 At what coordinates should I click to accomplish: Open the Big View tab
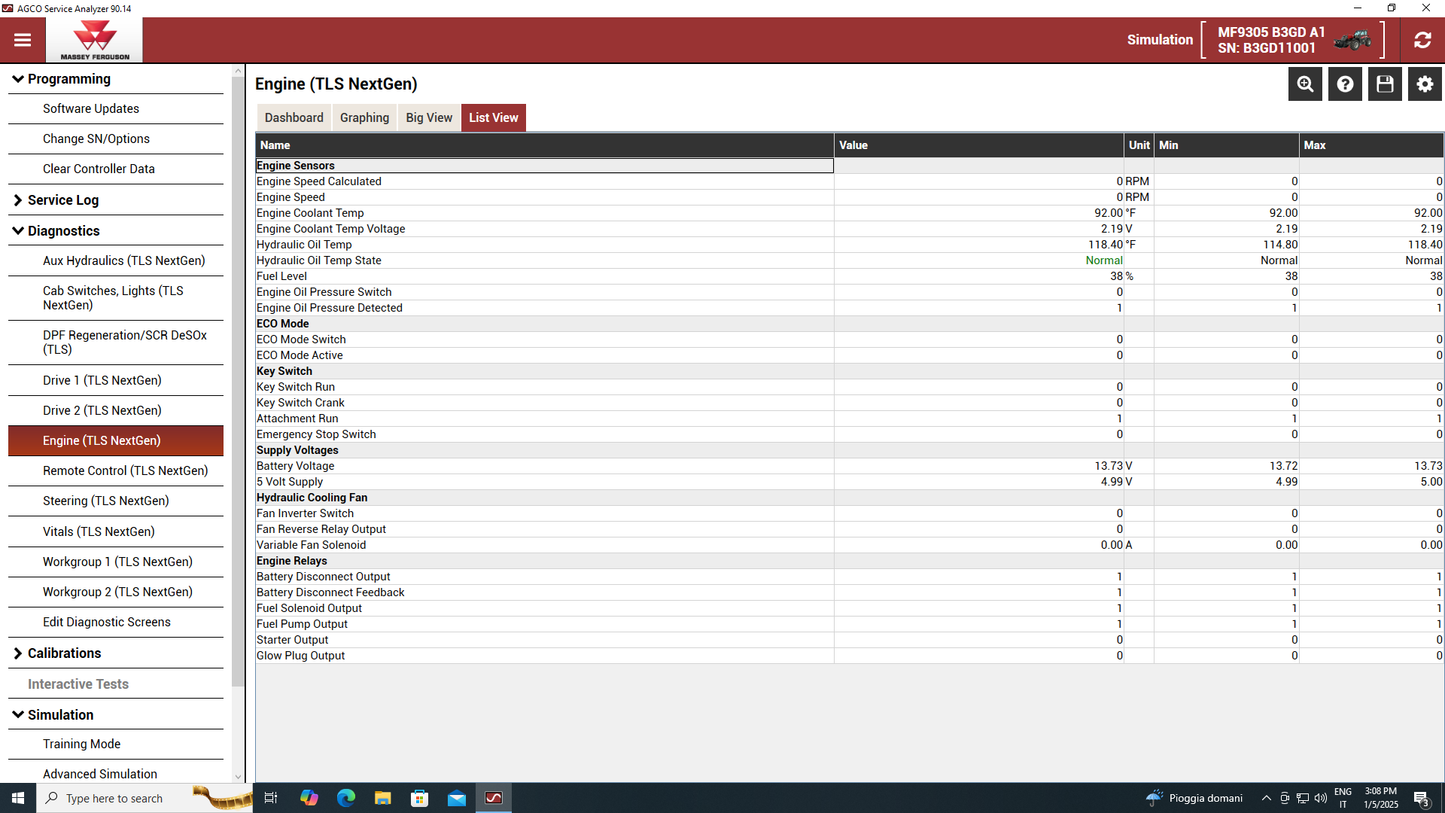click(429, 118)
